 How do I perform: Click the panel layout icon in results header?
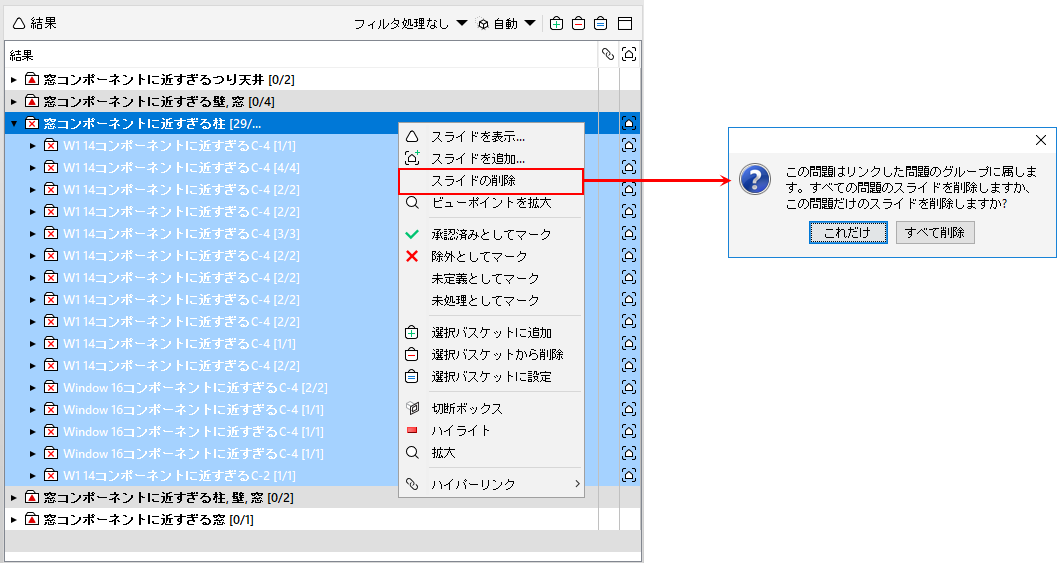pos(625,24)
